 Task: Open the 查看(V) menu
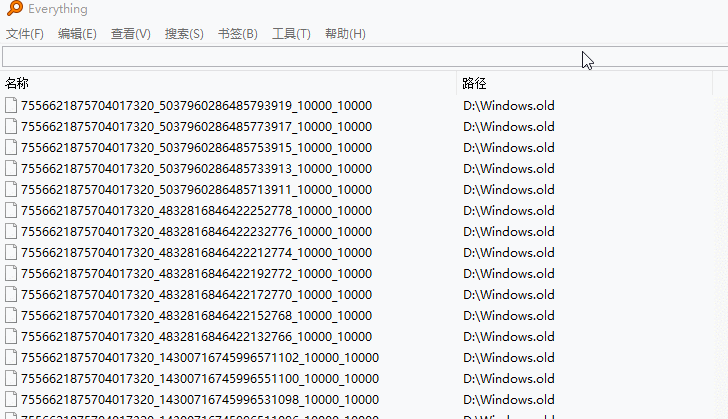point(130,34)
